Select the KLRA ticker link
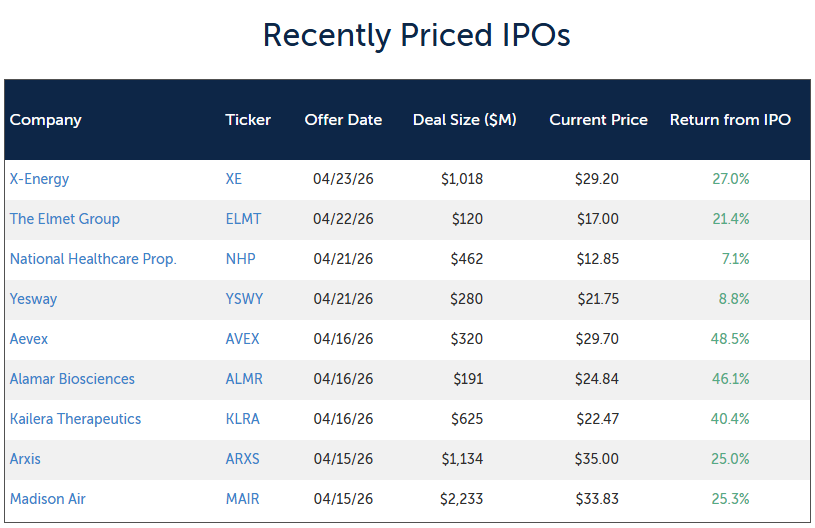The image size is (815, 528). (242, 419)
